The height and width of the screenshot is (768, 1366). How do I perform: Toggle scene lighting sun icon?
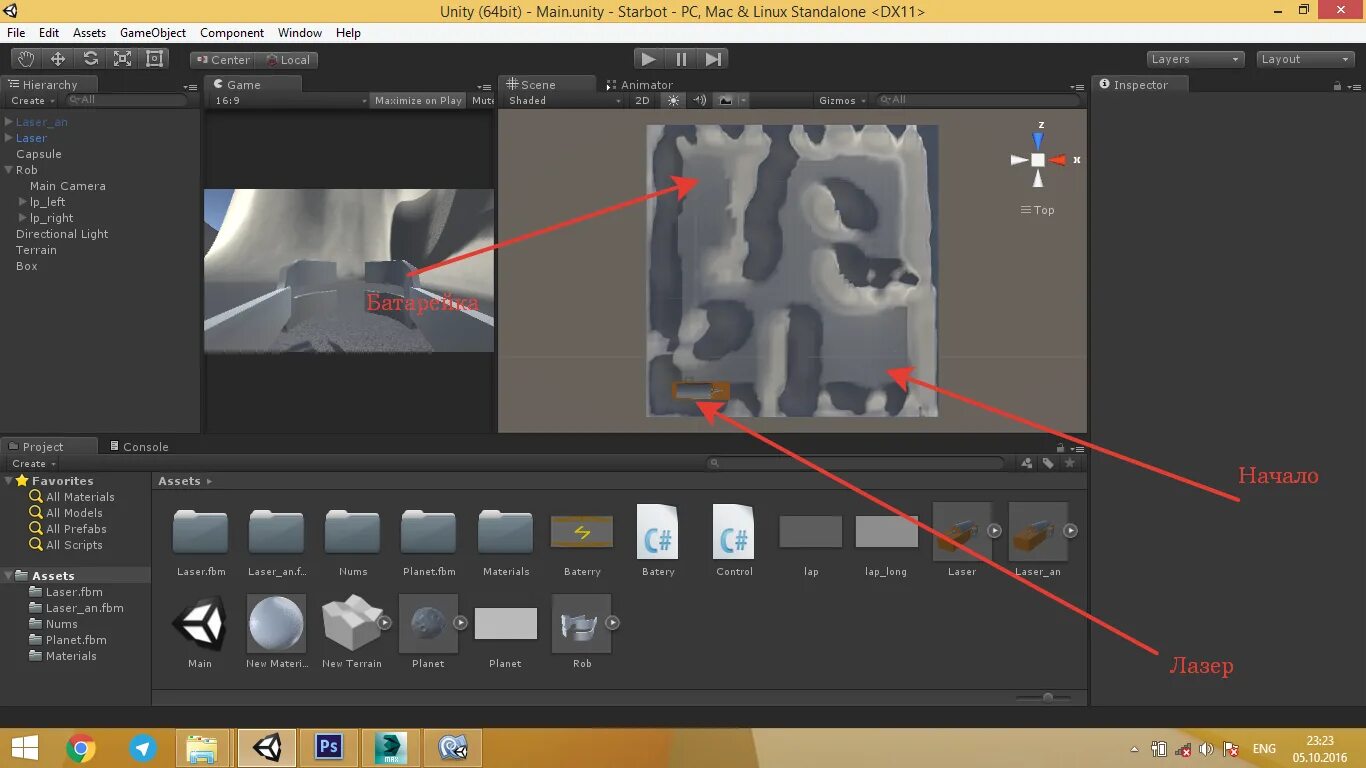673,100
